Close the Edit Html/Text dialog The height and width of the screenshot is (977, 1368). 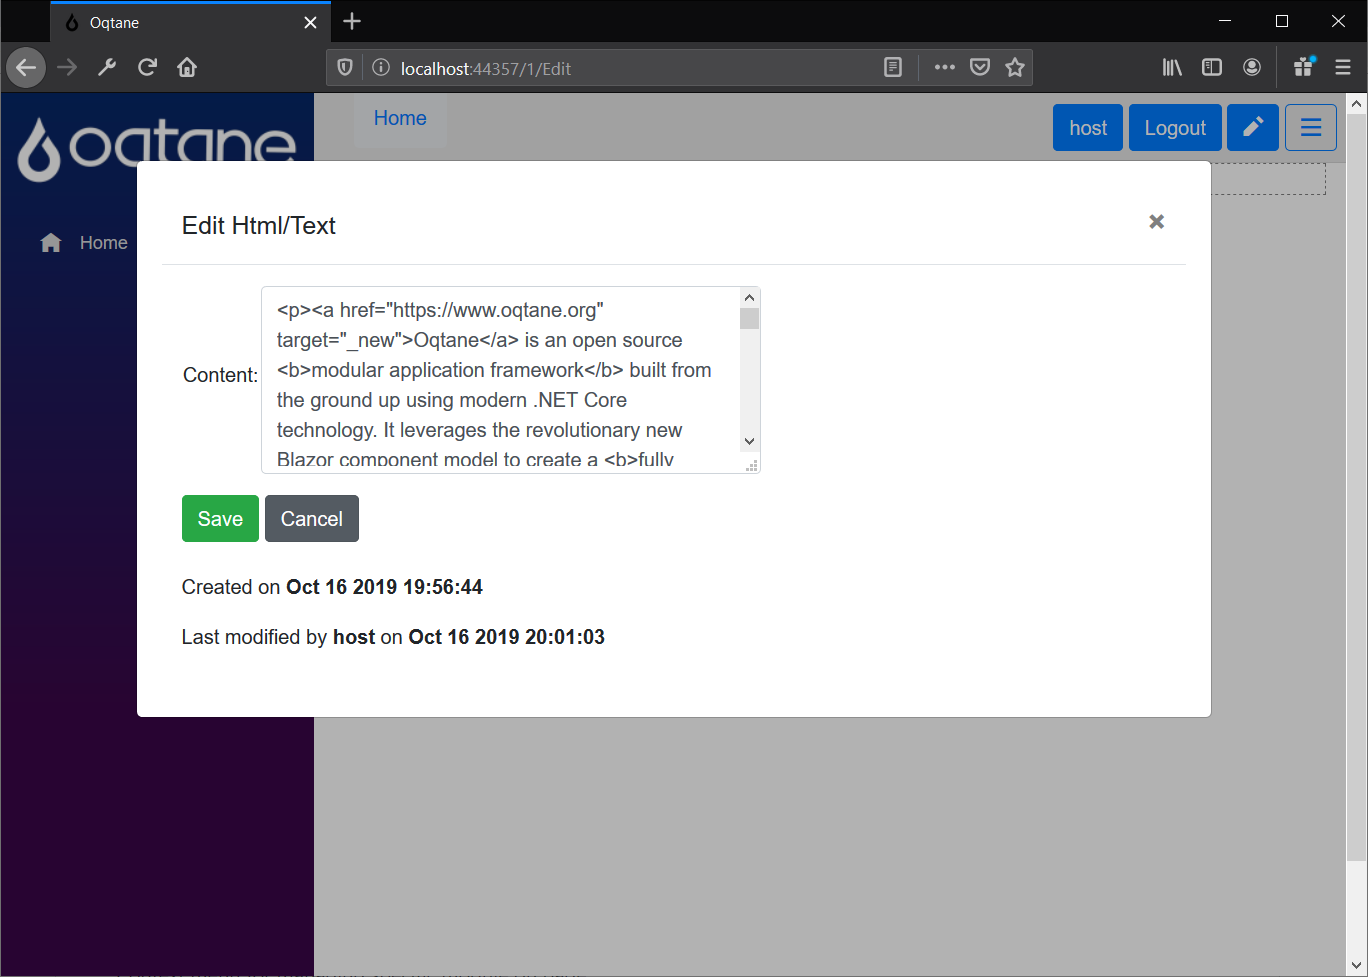click(1156, 222)
